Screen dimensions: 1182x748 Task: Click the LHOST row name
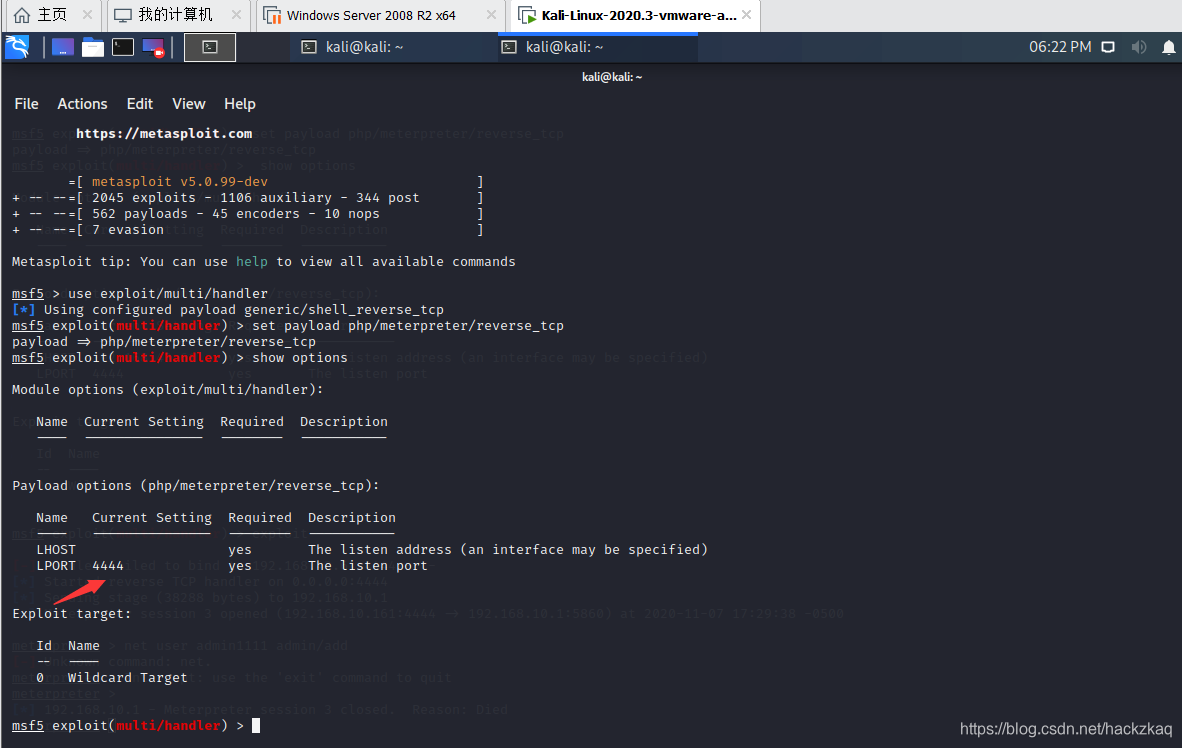56,550
